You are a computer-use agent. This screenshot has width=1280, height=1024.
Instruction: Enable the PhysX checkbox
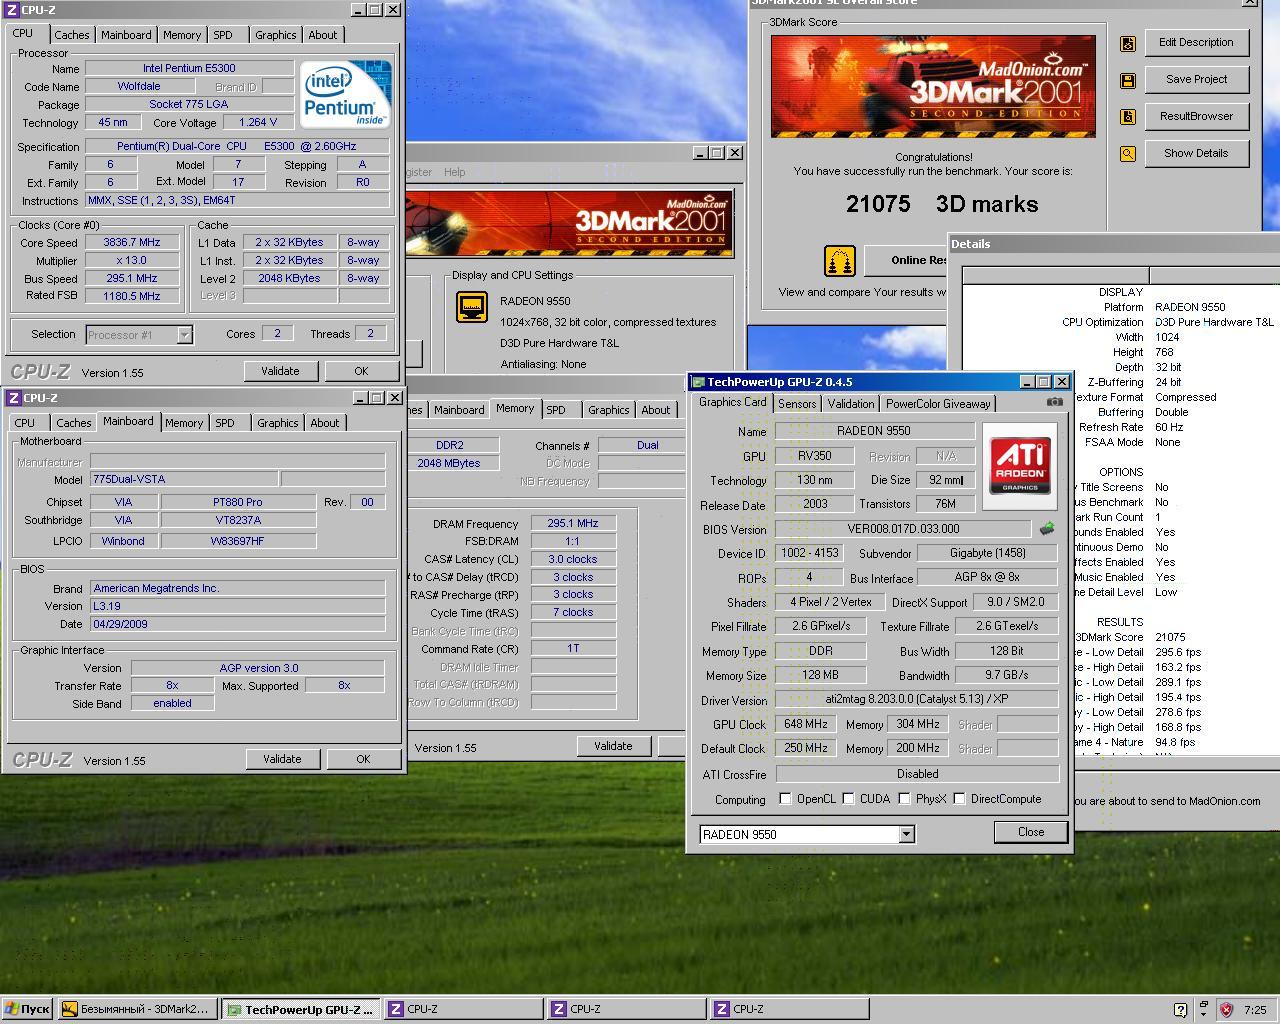click(905, 799)
